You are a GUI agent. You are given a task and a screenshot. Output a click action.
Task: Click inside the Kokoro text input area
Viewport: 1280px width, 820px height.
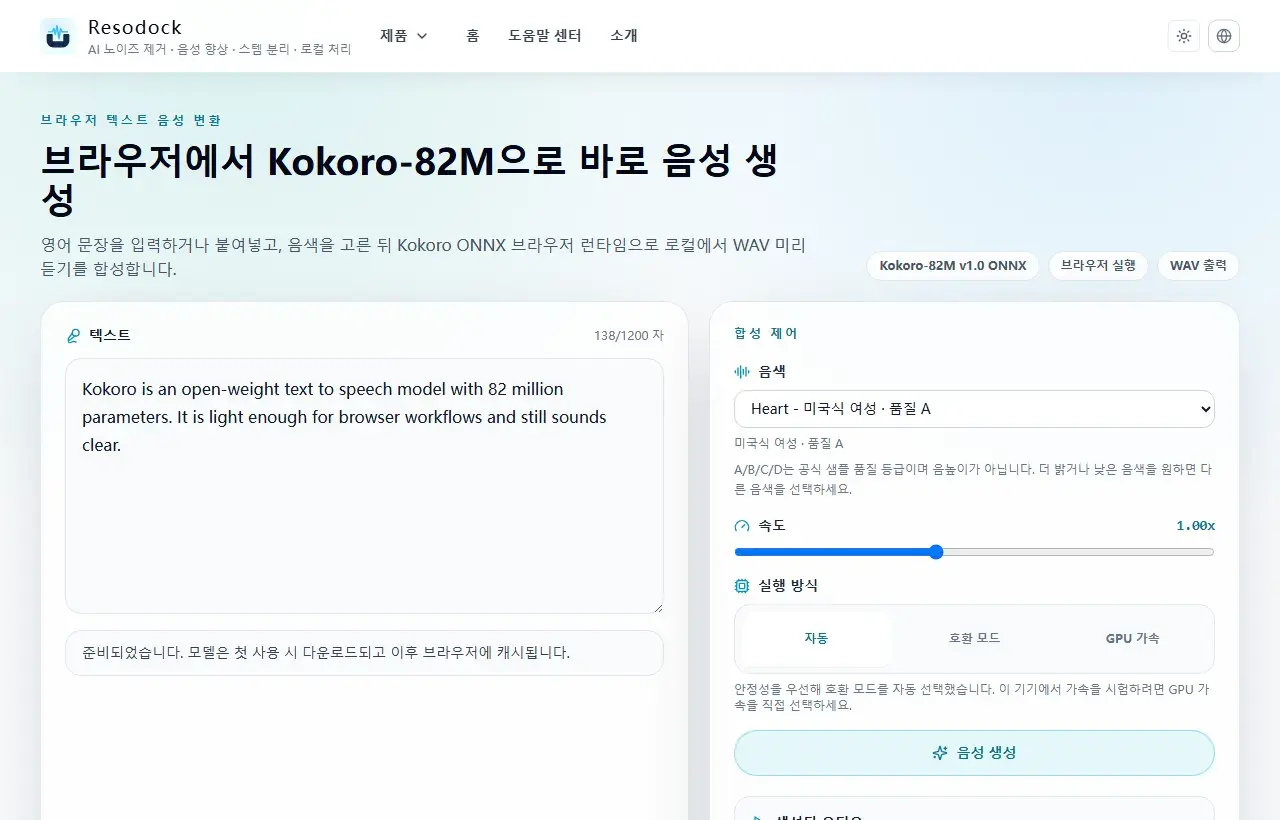pos(364,486)
